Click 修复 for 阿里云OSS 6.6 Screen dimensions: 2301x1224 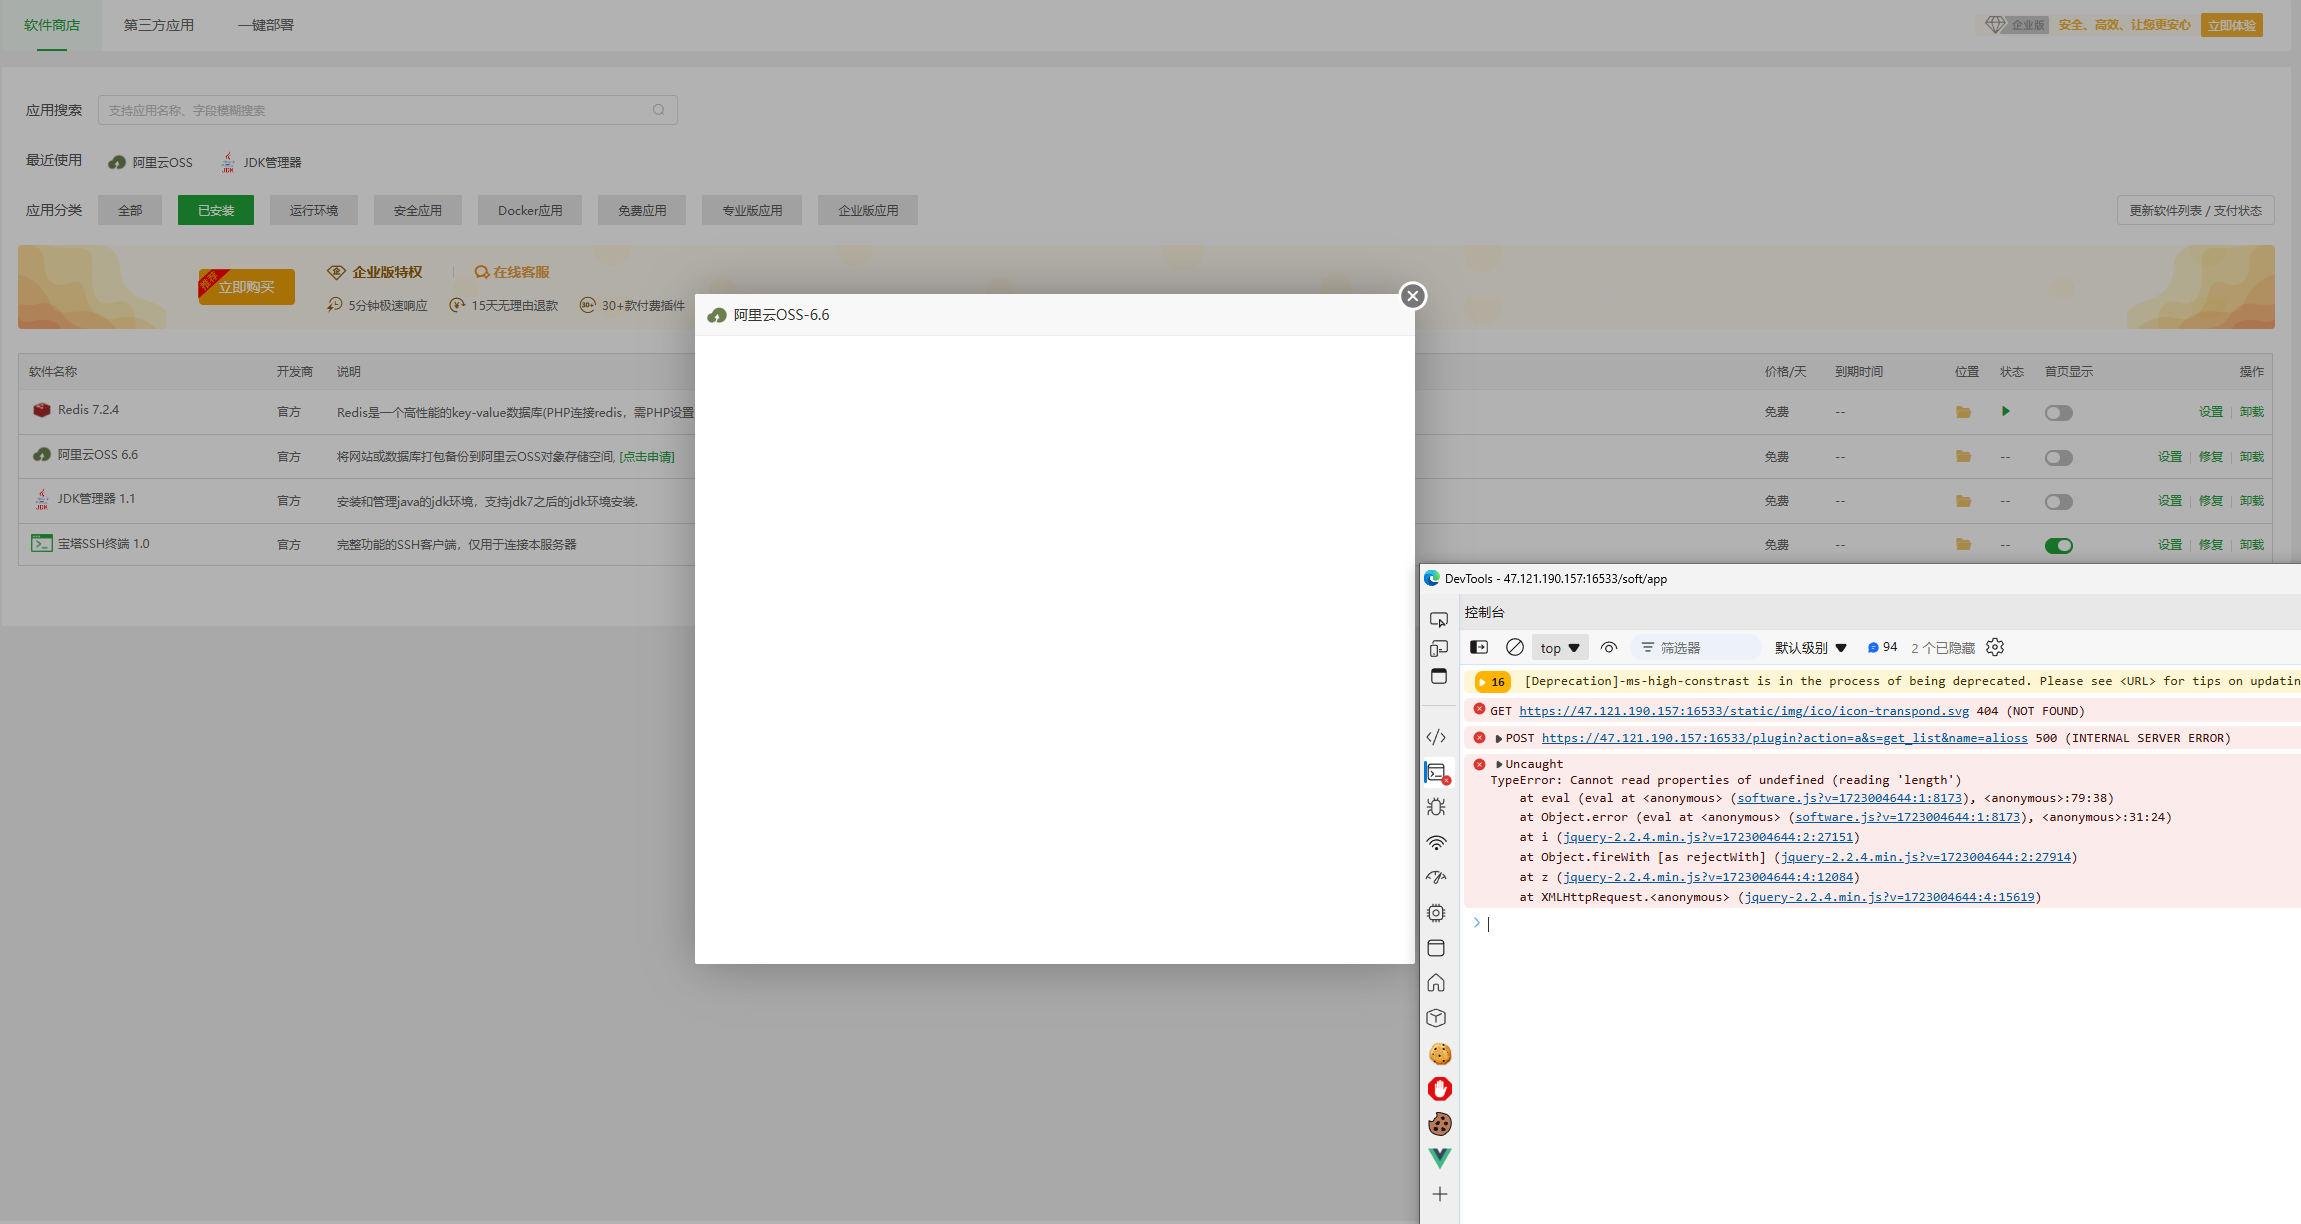[2211, 457]
